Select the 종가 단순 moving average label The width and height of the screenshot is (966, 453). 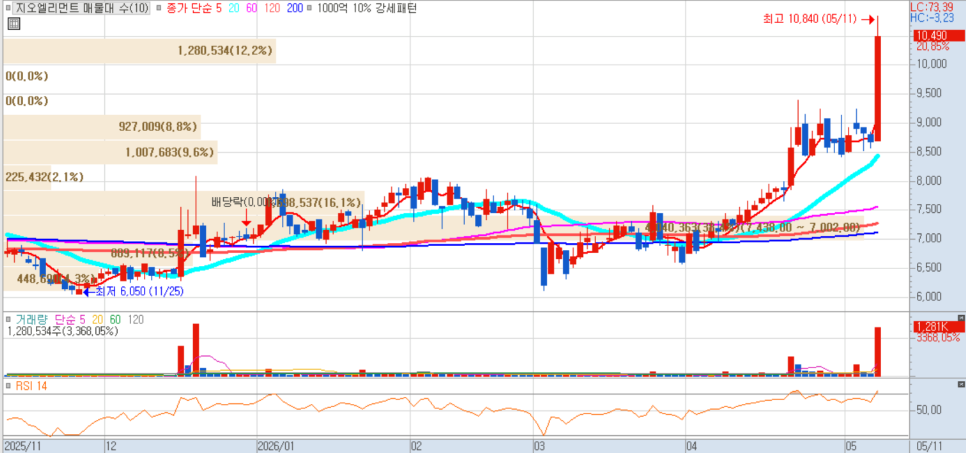click(x=190, y=9)
